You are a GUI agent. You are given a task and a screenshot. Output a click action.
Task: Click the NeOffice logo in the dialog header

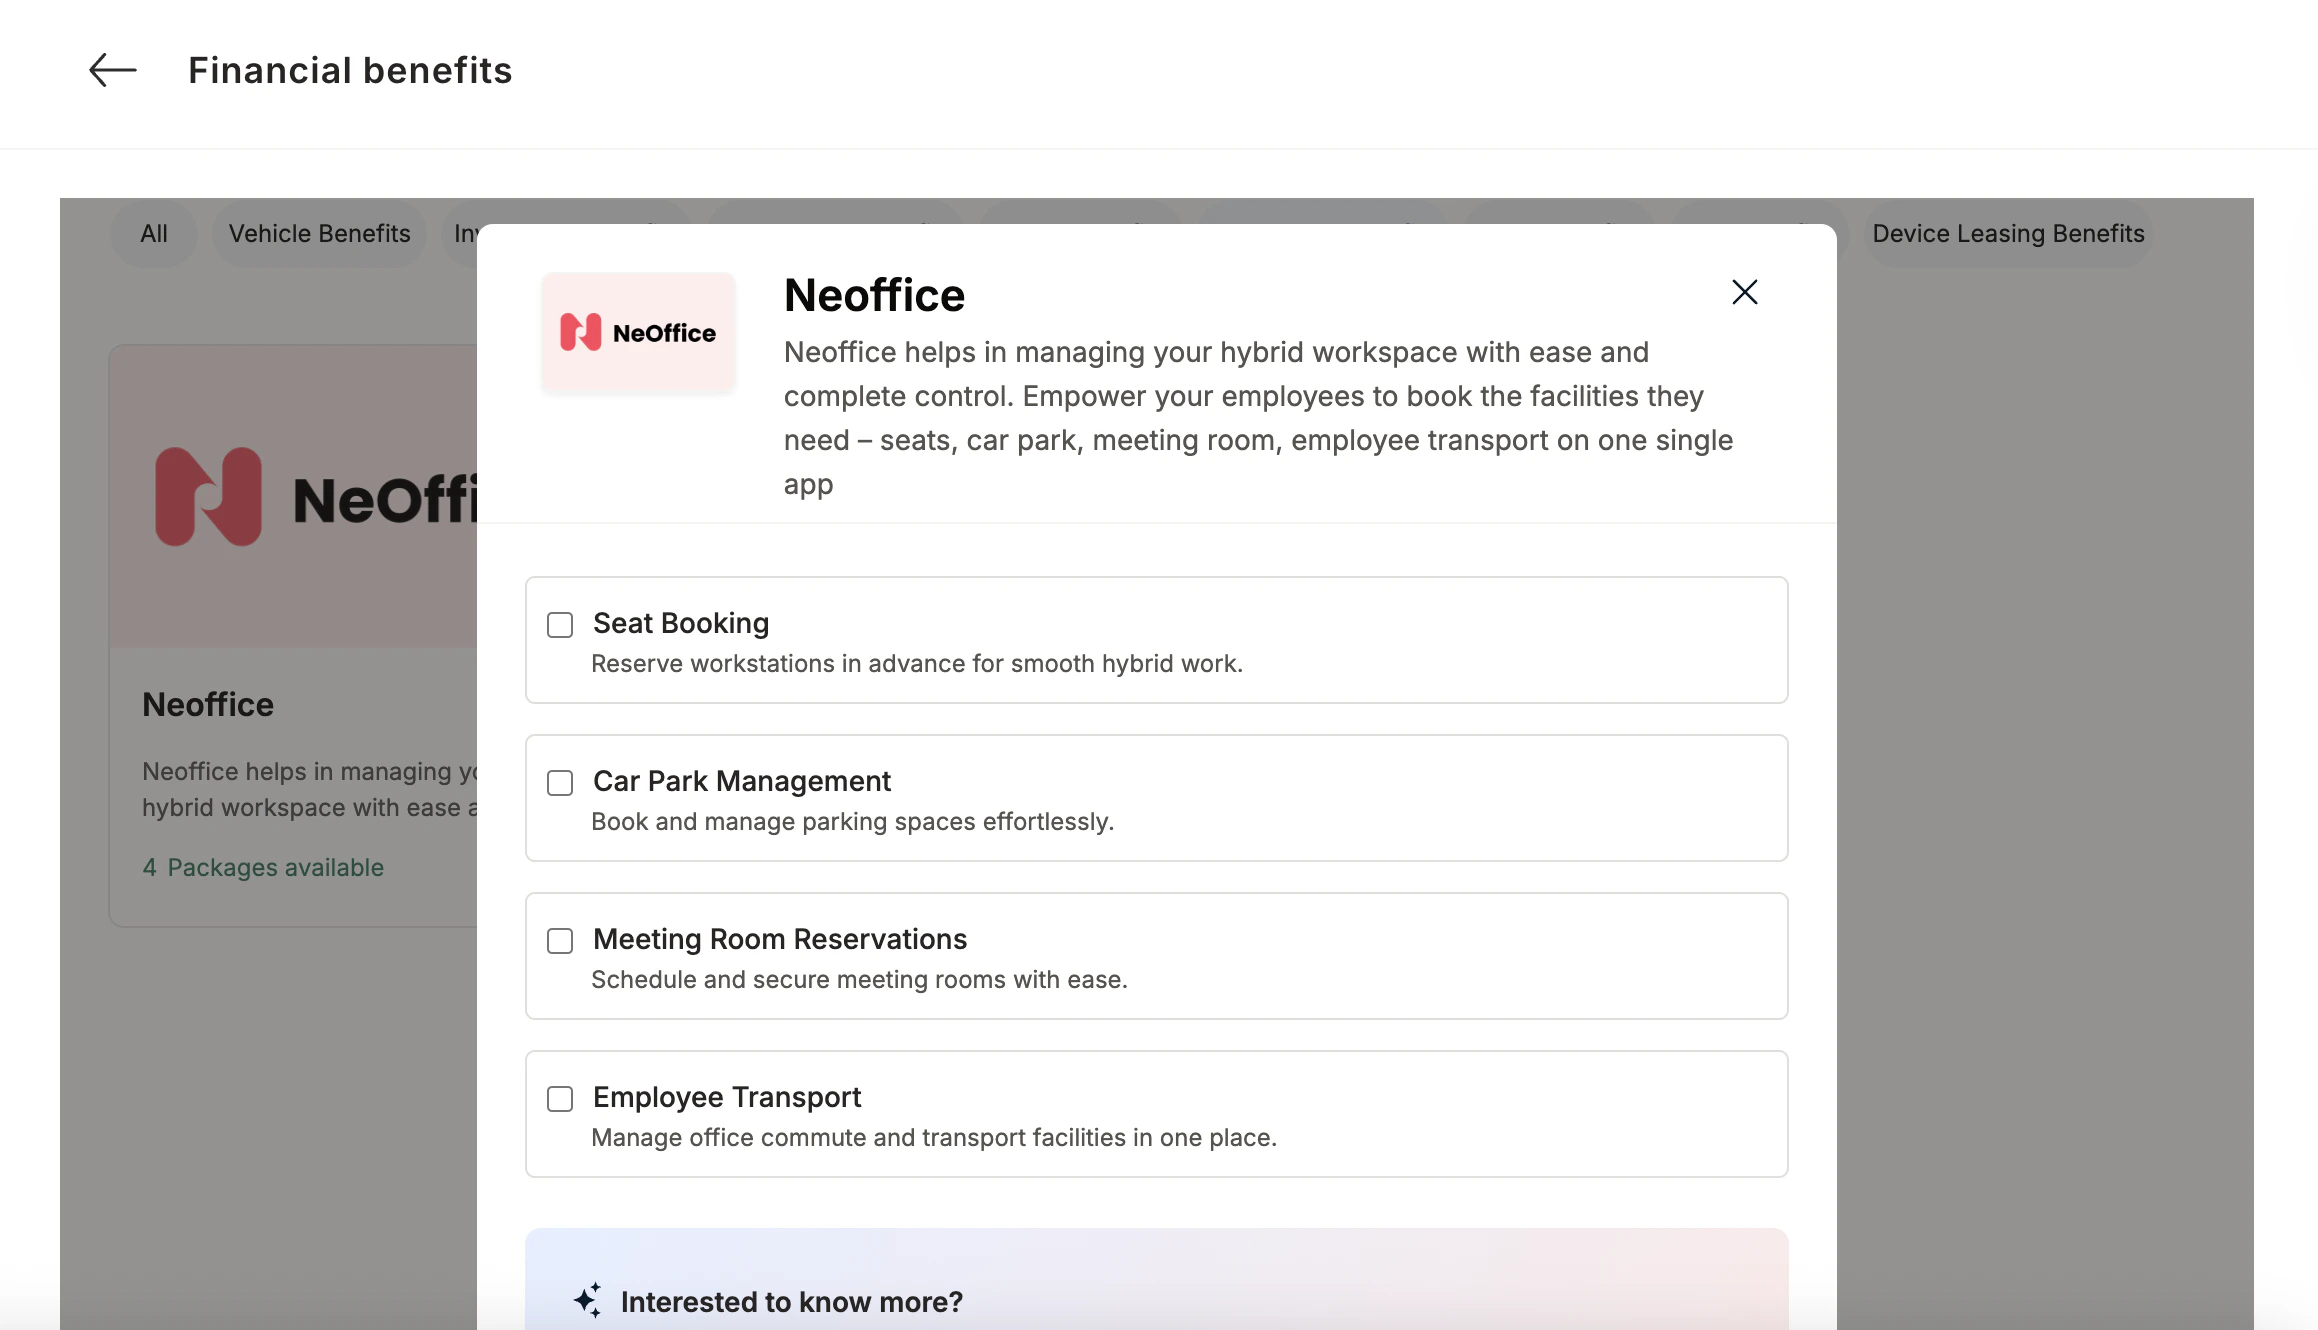[x=638, y=332]
